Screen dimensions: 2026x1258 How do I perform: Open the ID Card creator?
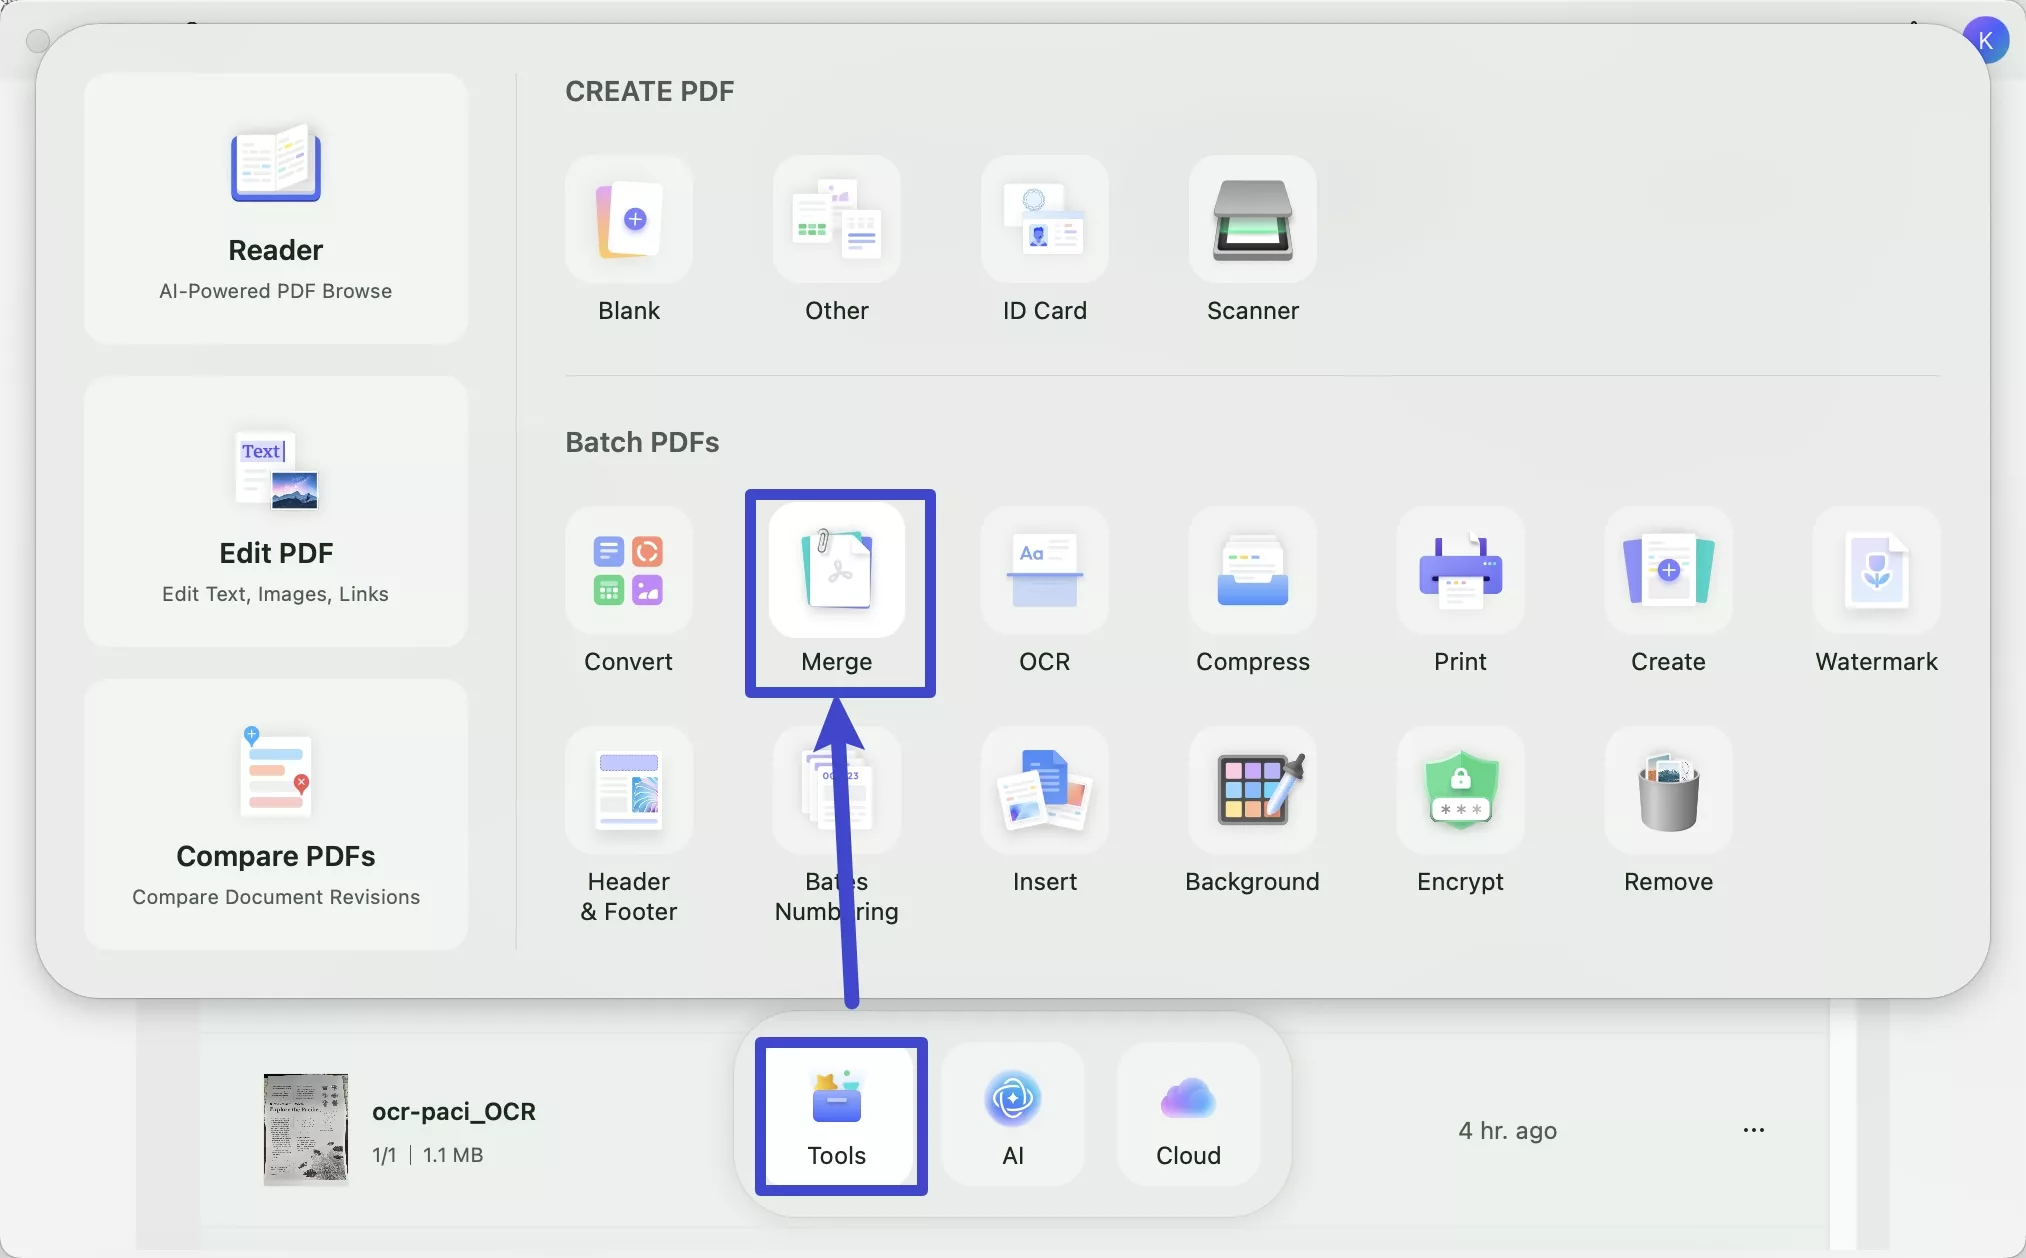pyautogui.click(x=1044, y=220)
